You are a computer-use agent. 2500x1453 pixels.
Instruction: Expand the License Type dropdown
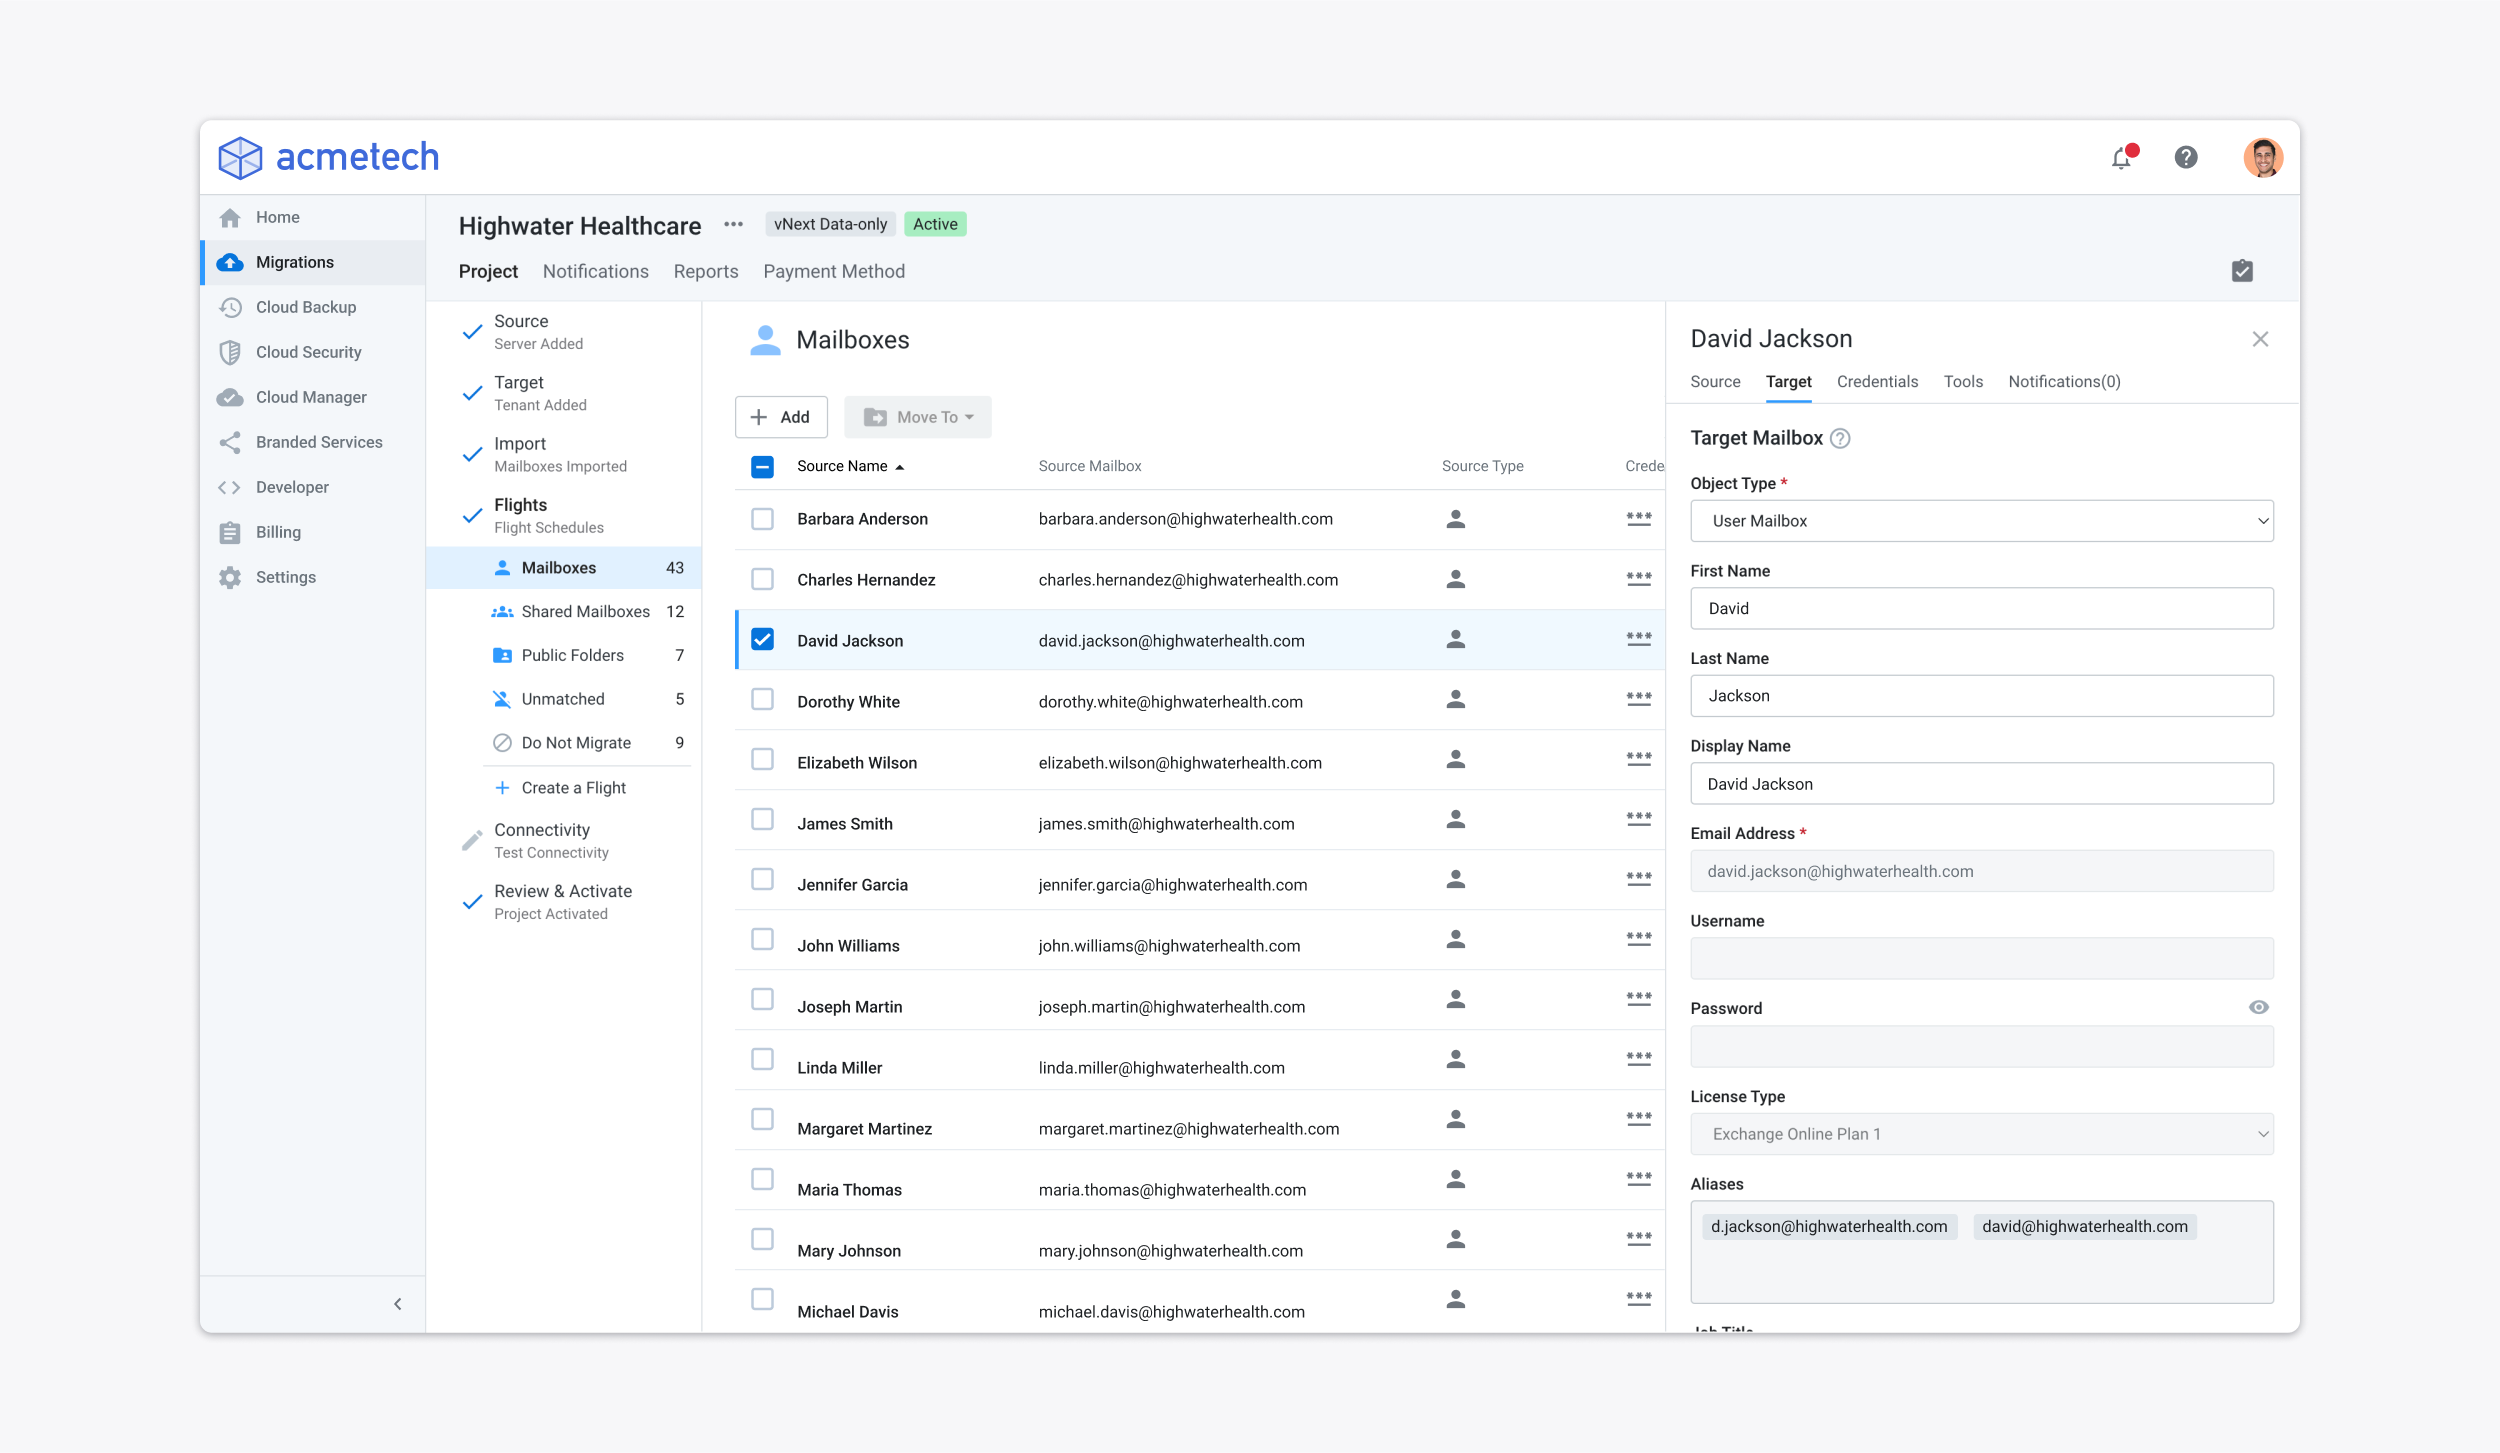tap(1981, 1134)
